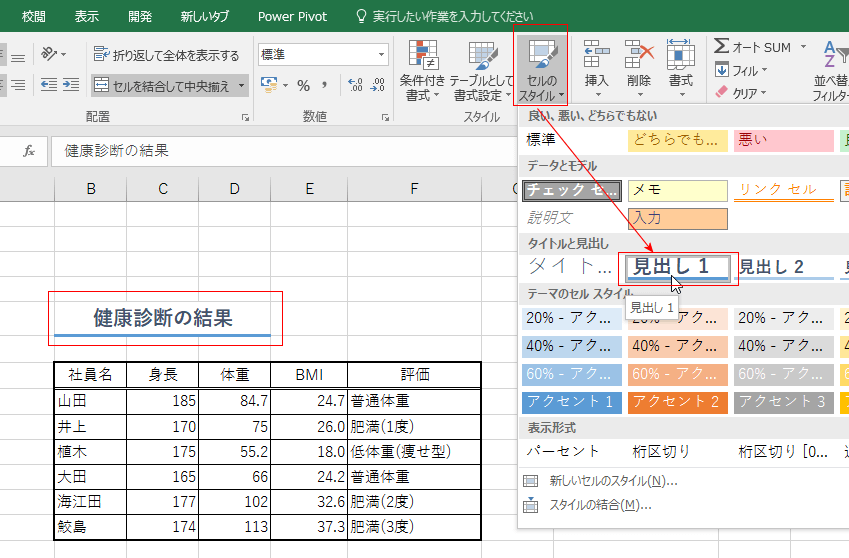Switch to the 校閲 (Review) tab

34,17
